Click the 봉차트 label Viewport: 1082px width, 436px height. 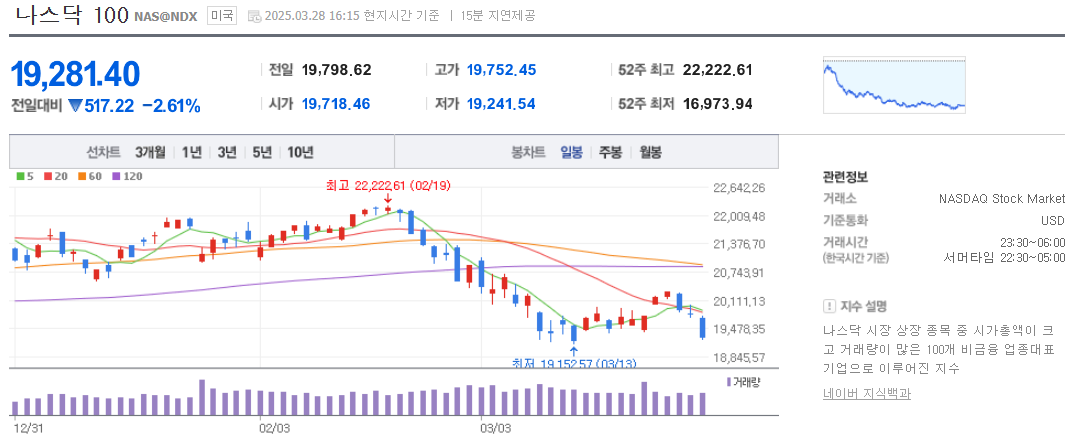click(x=528, y=152)
